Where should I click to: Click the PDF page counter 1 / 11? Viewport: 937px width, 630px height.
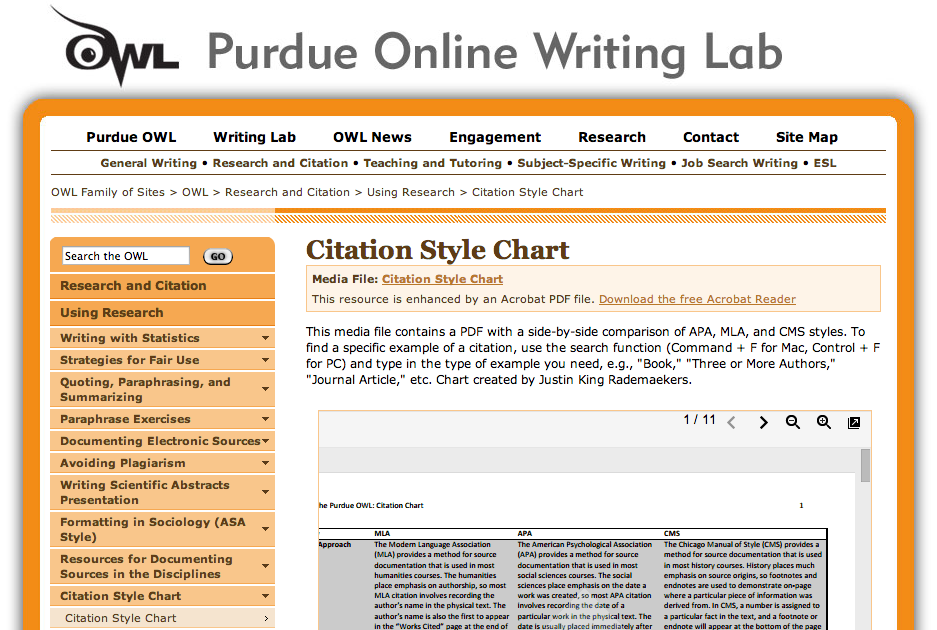click(699, 420)
